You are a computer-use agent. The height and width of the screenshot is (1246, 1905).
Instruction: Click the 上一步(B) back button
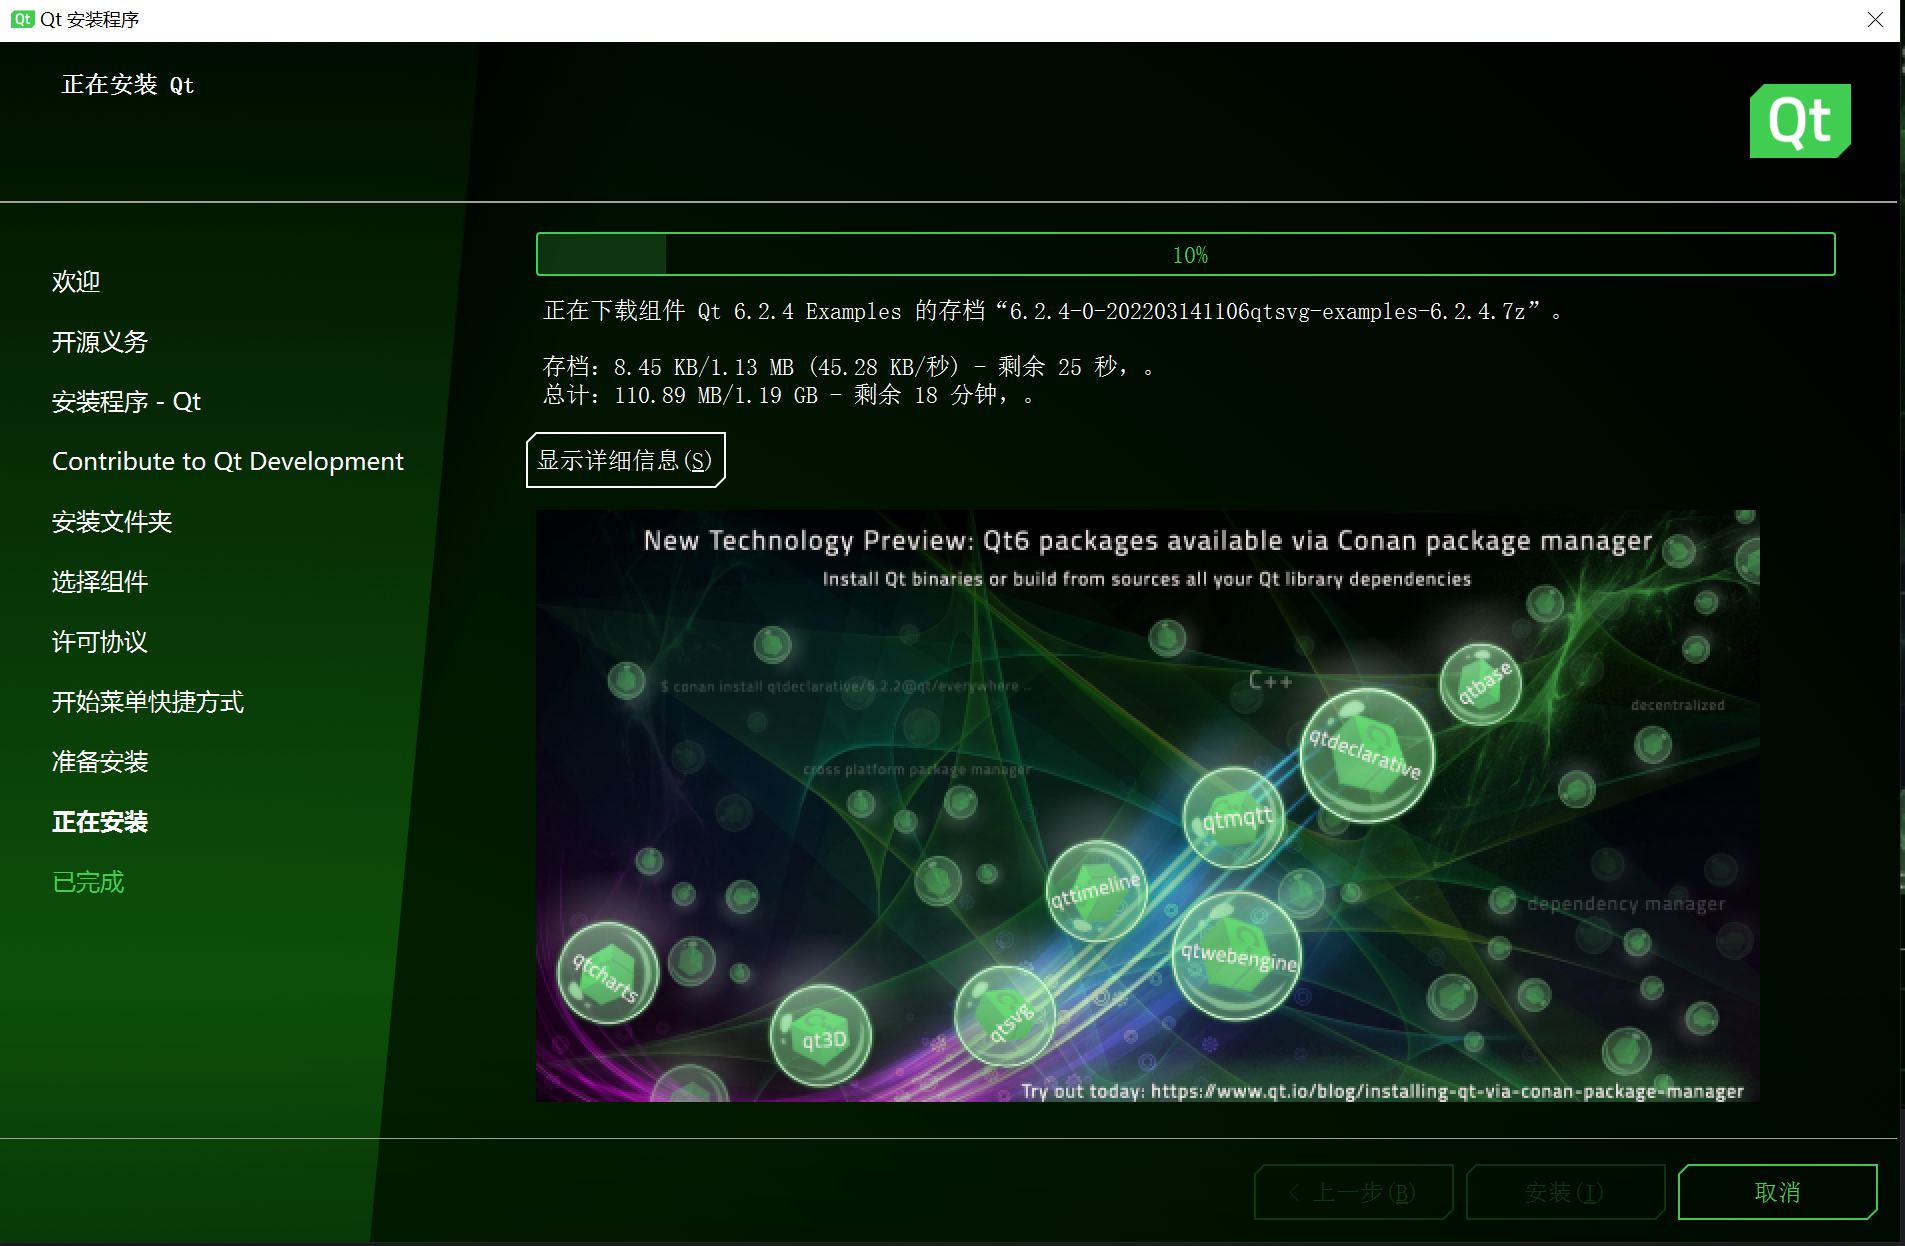point(1353,1192)
